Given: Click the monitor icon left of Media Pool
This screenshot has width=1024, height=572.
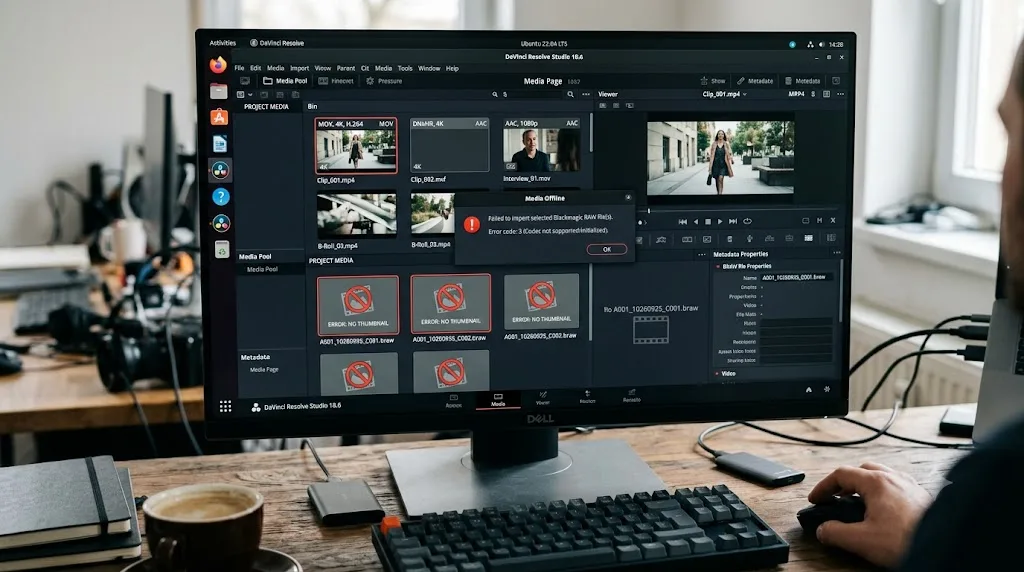Looking at the screenshot, I should coord(245,81).
